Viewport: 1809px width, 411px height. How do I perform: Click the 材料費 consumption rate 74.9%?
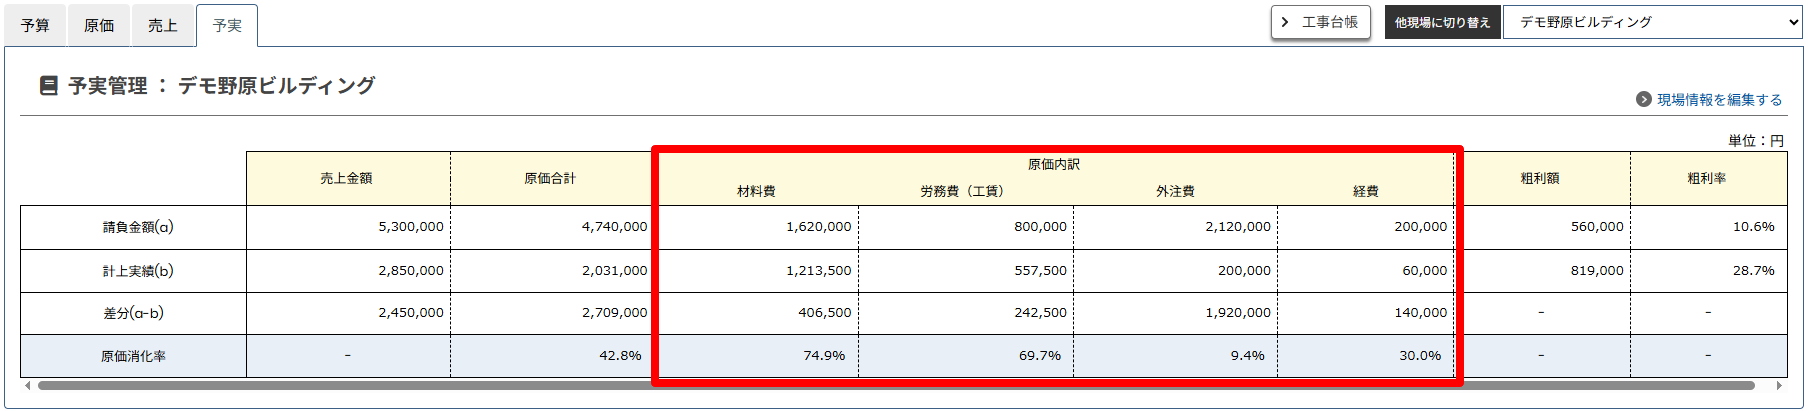click(824, 355)
